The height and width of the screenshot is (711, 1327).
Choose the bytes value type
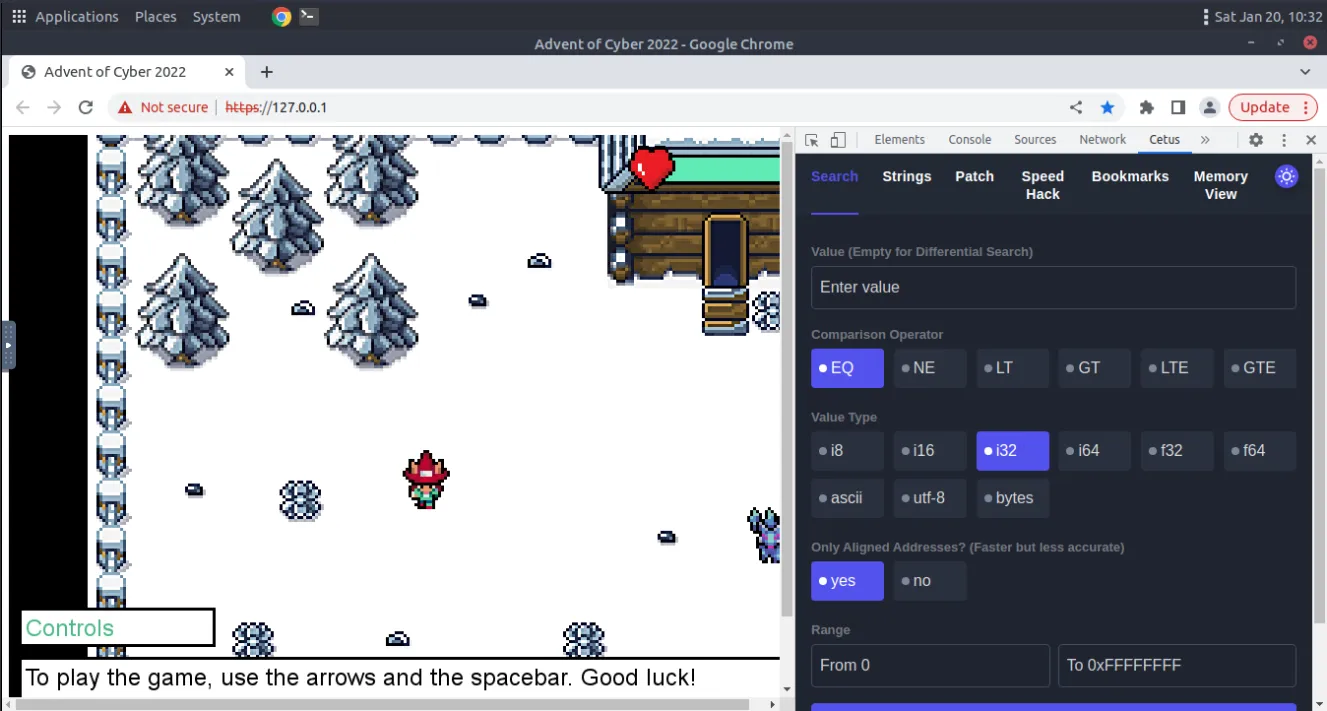pos(1012,498)
